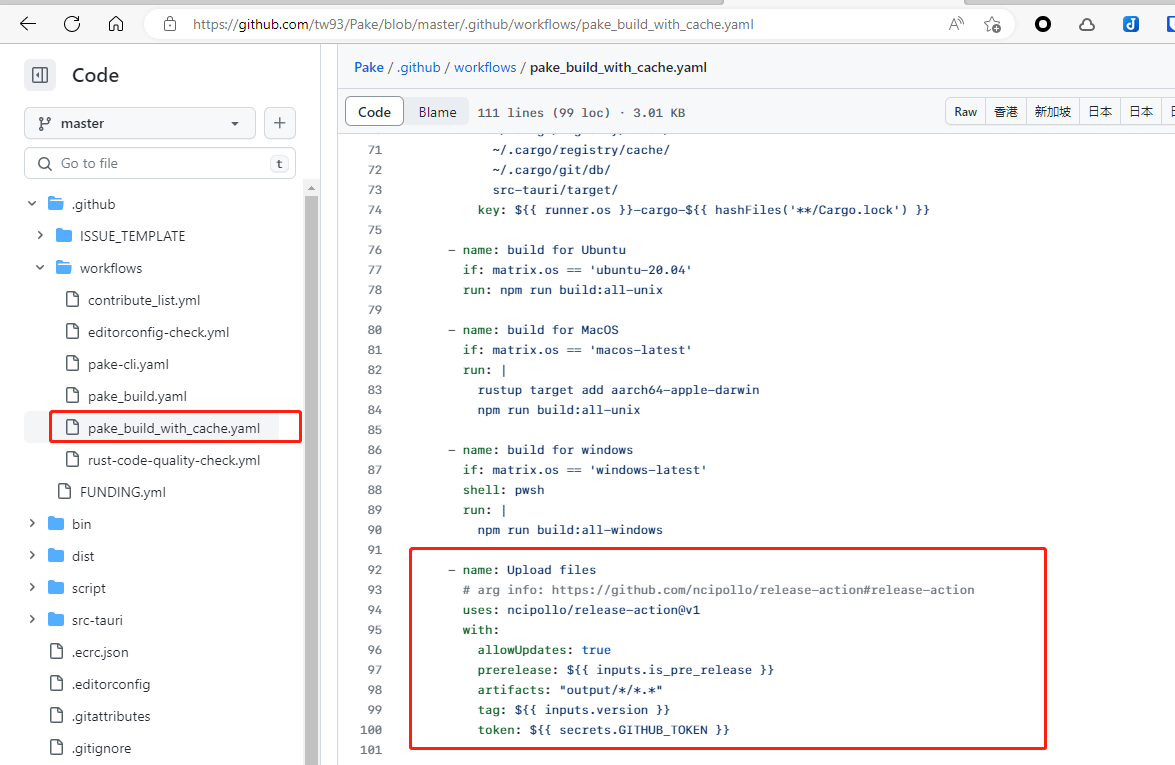1175x765 pixels.
Task: Reload the page with the refresh icon
Action: (72, 24)
